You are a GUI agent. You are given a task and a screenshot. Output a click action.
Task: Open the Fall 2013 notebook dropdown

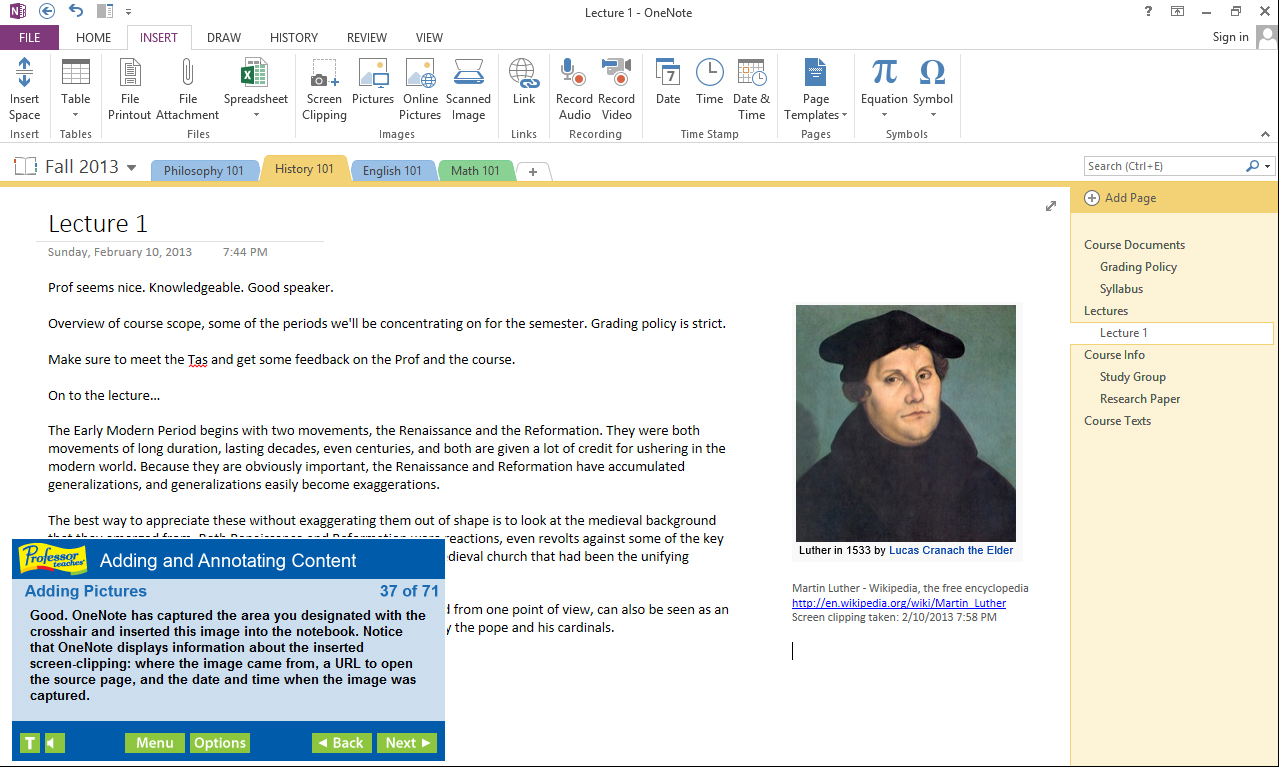tap(129, 167)
